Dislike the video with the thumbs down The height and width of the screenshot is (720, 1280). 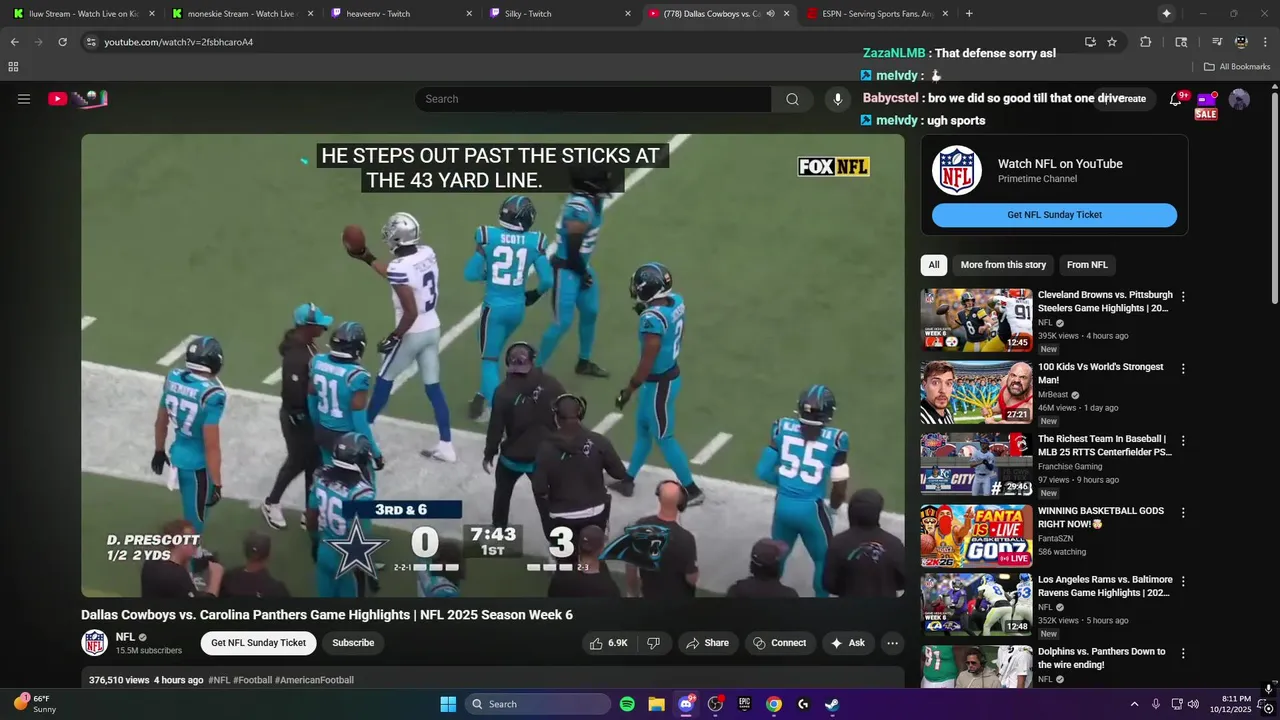click(653, 643)
